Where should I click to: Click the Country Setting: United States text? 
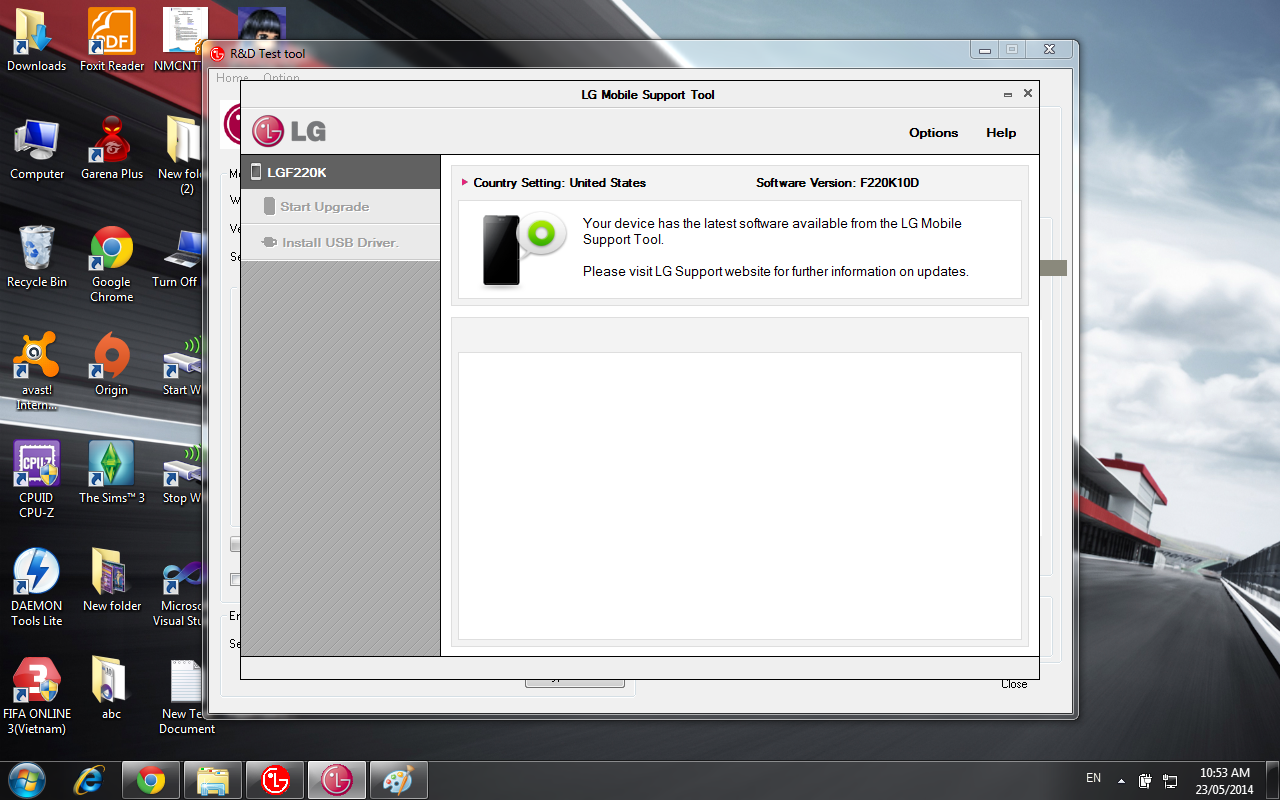(x=559, y=183)
